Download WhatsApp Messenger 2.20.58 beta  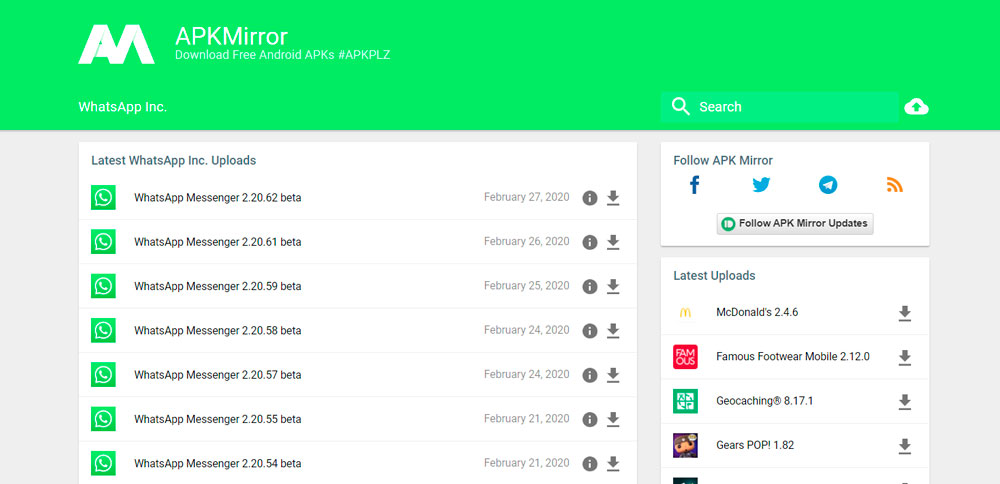click(613, 330)
